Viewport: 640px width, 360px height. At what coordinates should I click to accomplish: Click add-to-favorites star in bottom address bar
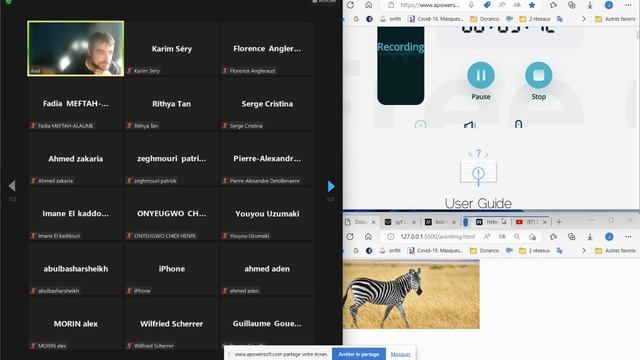tap(532, 236)
